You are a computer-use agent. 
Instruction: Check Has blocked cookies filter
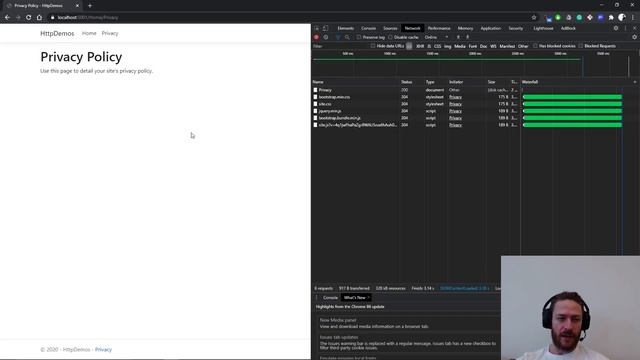(x=535, y=46)
